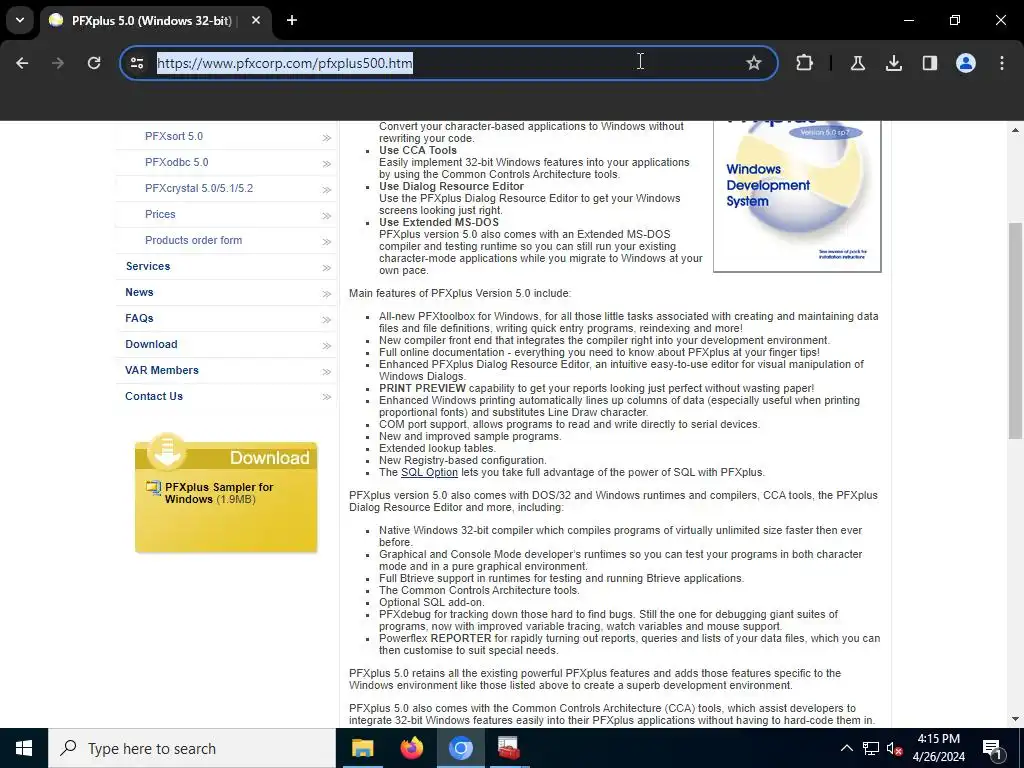The height and width of the screenshot is (768, 1024).
Task: Click the page vertical scrollbar thumb
Action: point(1016,330)
